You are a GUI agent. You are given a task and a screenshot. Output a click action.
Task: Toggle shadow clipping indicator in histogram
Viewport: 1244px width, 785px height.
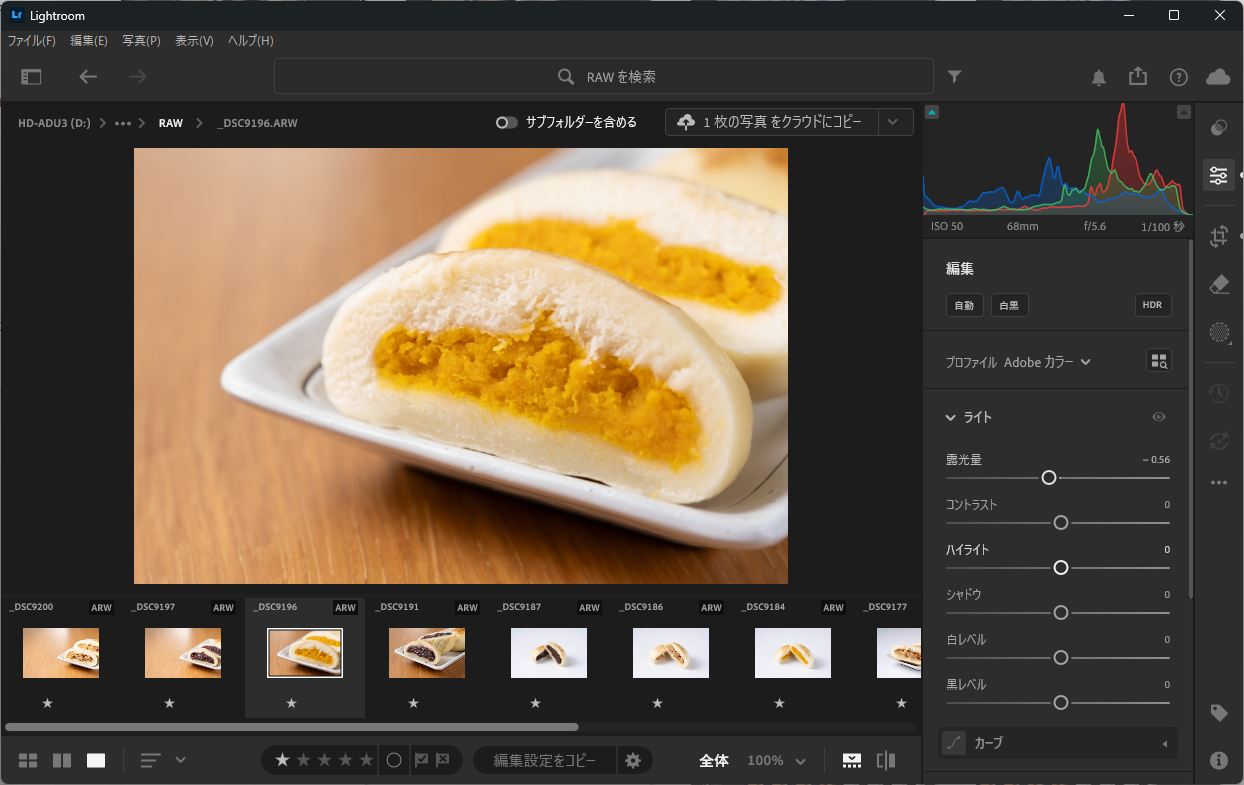point(932,112)
